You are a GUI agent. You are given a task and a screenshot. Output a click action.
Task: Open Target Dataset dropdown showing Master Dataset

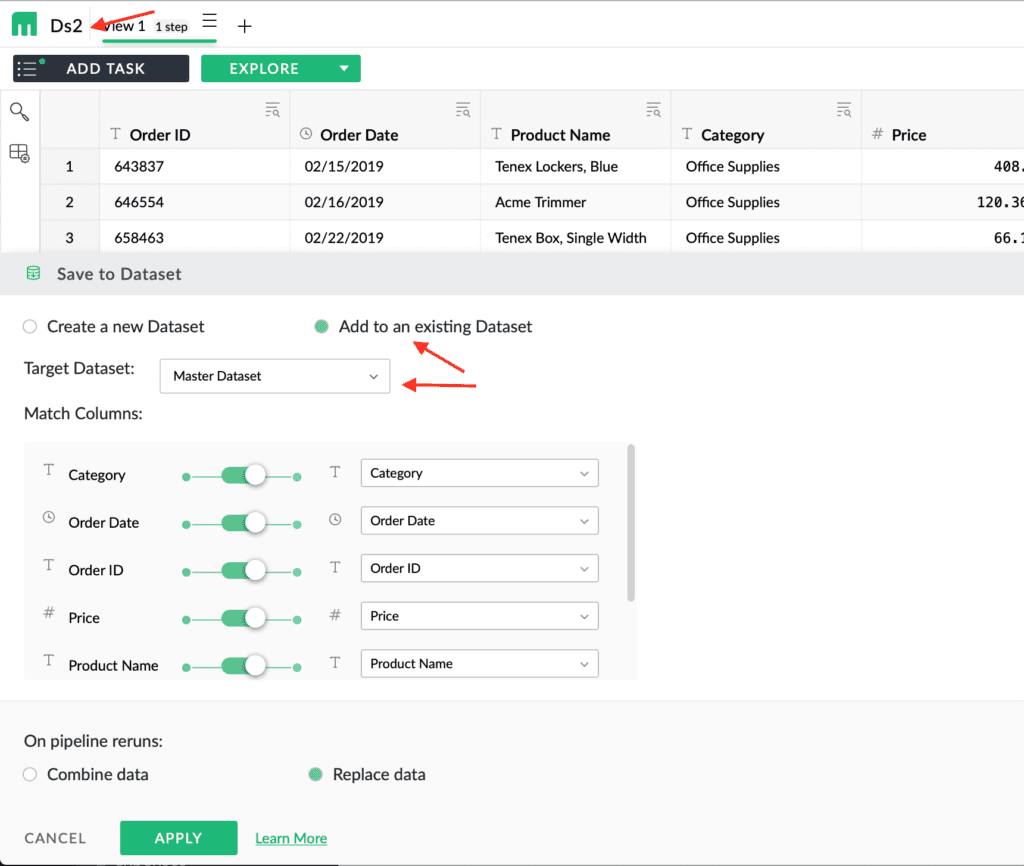click(x=275, y=376)
